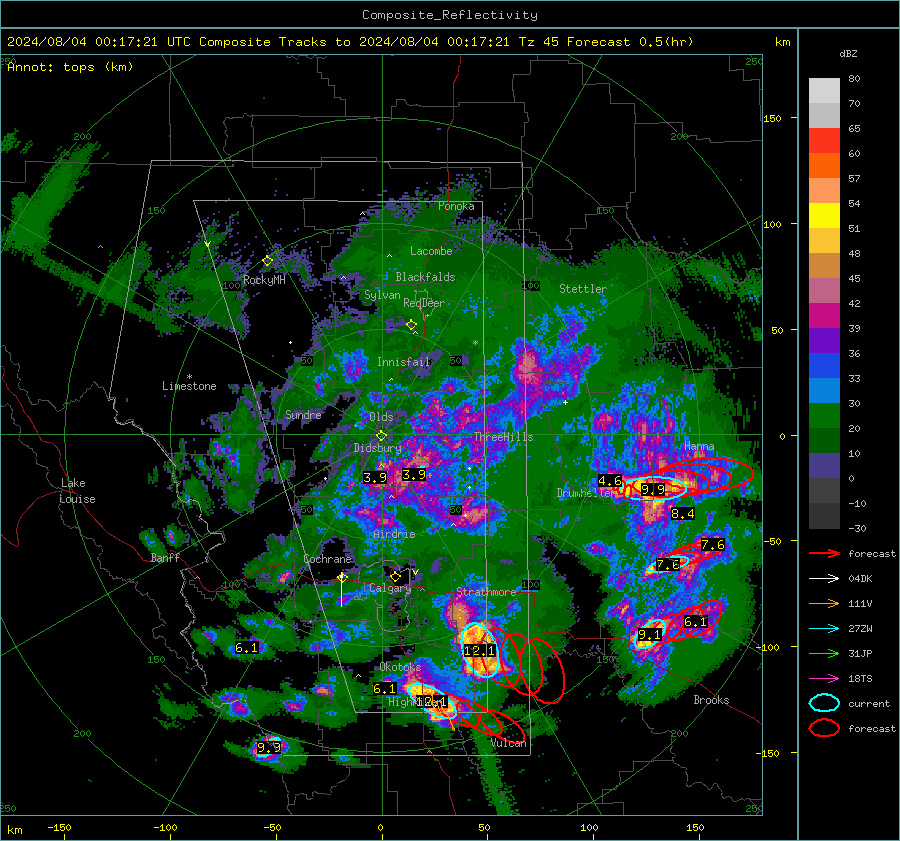The image size is (900, 841).
Task: Click the red forecast ellipse legend icon
Action: click(x=824, y=728)
